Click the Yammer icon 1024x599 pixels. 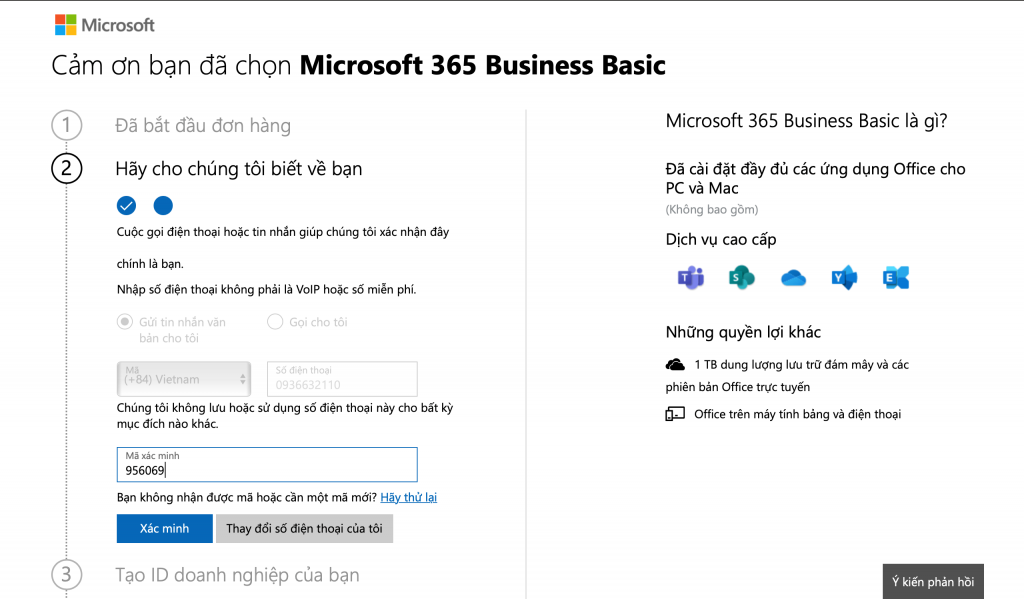pyautogui.click(x=844, y=278)
